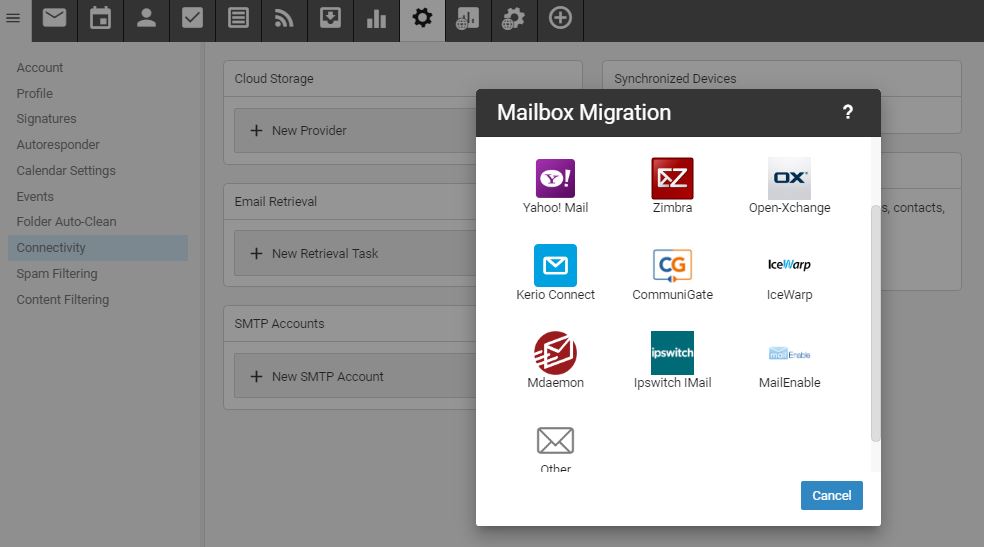Open the Email envelope icon in top bar
This screenshot has height=547, width=984.
(x=55, y=18)
